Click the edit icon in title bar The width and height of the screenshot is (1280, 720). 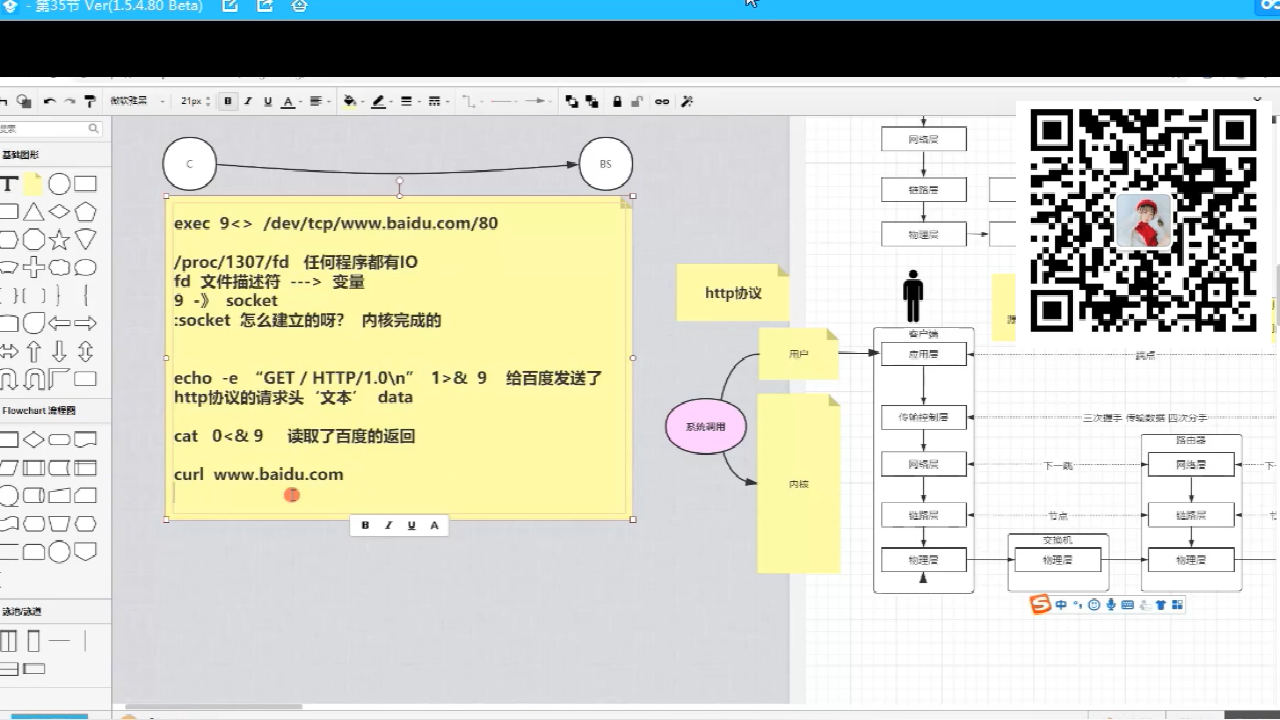[230, 6]
